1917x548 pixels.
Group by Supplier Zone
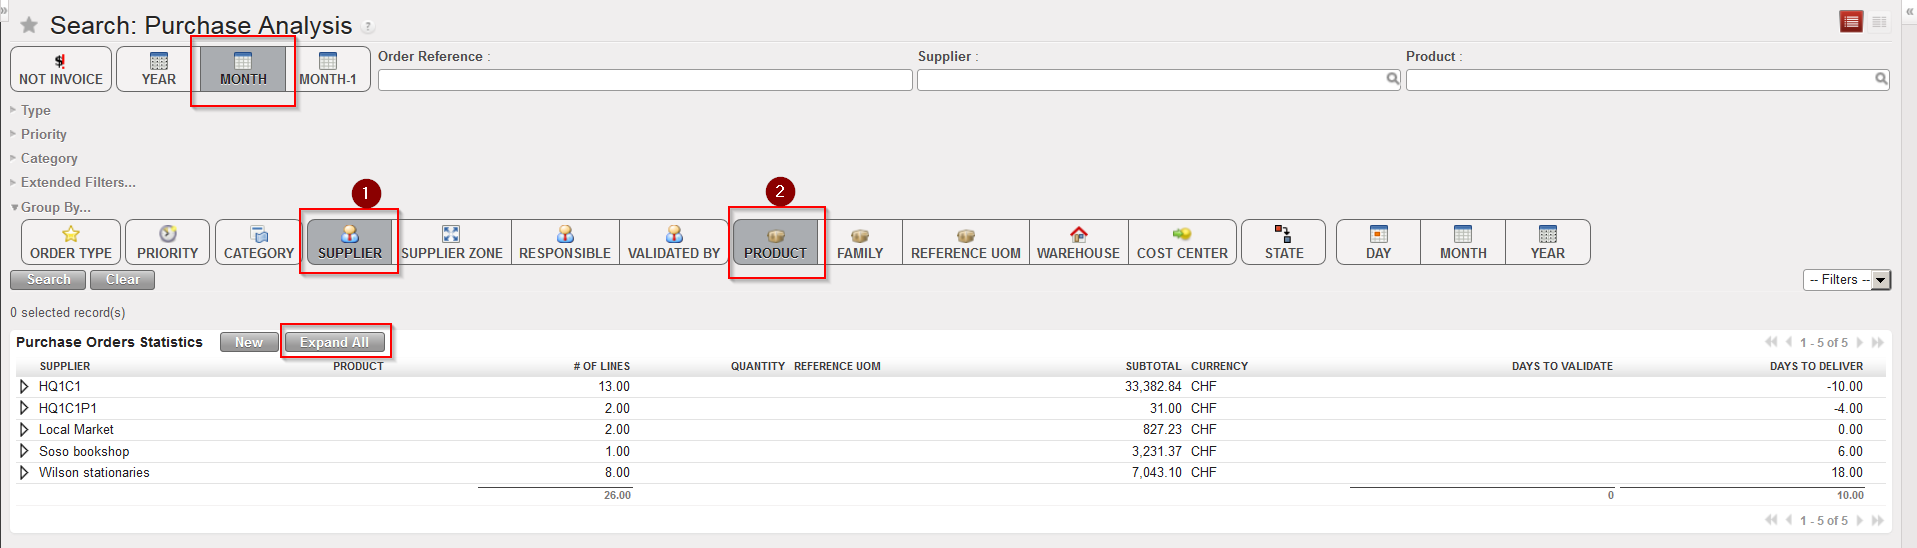pyautogui.click(x=452, y=243)
